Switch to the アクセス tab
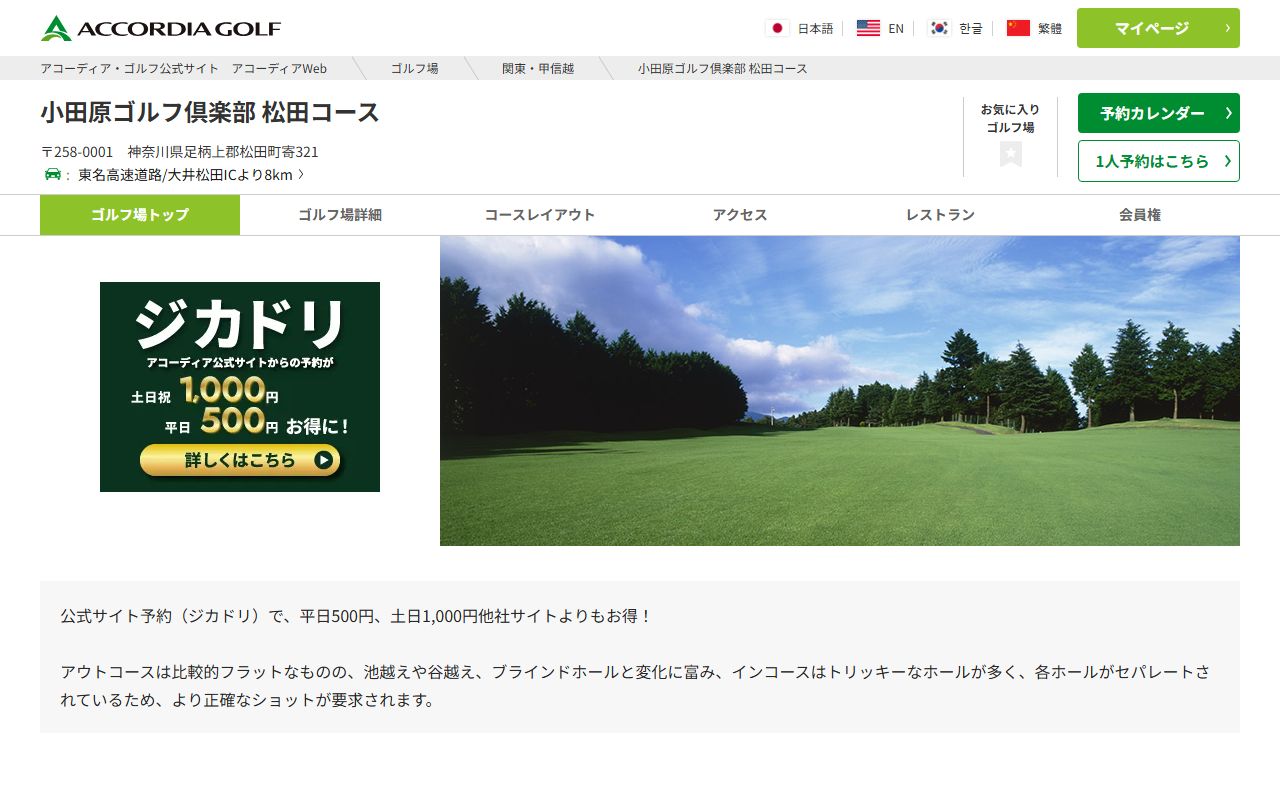Image resolution: width=1280 pixels, height=800 pixels. pos(740,215)
